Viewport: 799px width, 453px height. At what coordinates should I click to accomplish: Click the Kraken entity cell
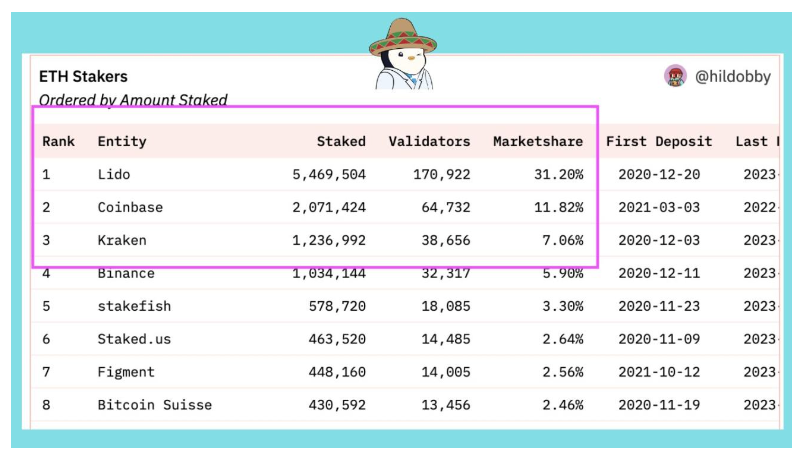click(122, 240)
